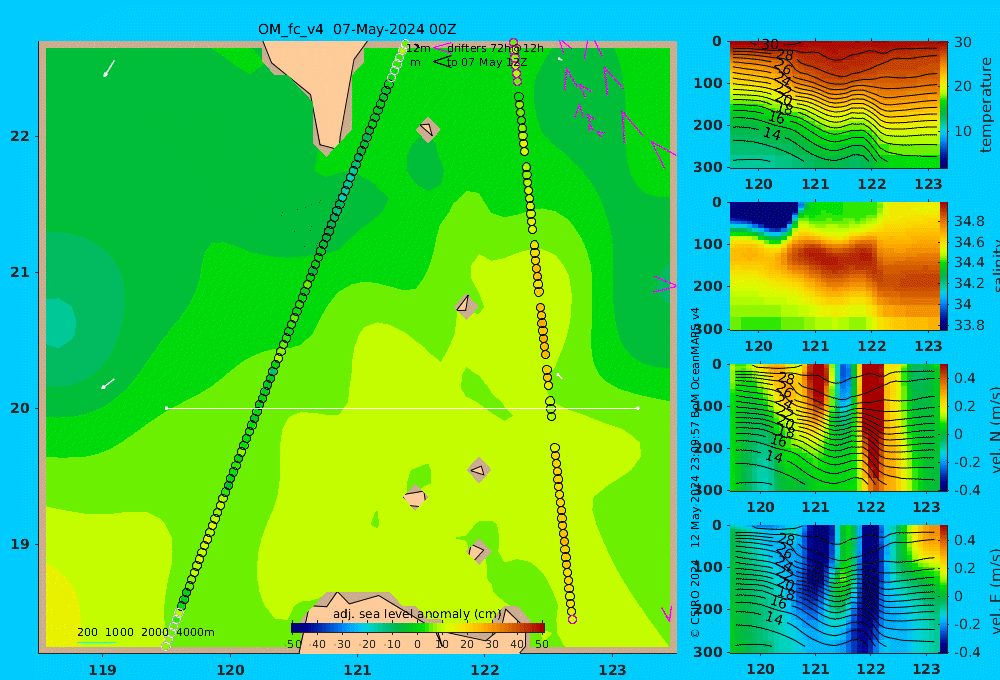
Task: Click the plot title OM_fc_v4 07-May-2024 00Z
Action: [x=357, y=29]
